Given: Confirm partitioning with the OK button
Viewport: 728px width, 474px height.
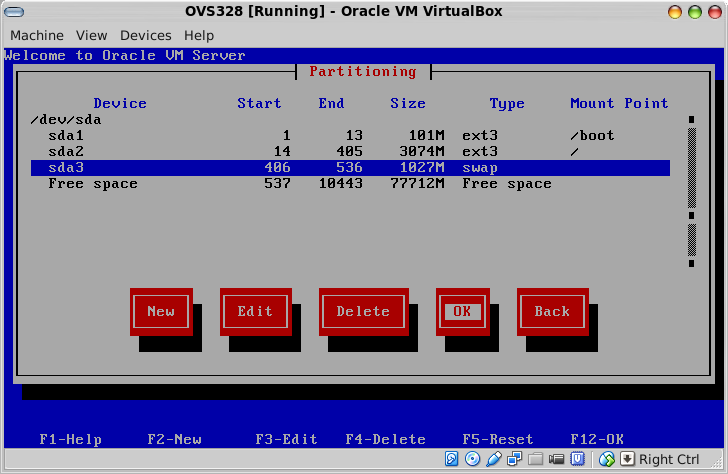Looking at the screenshot, I should 462,312.
